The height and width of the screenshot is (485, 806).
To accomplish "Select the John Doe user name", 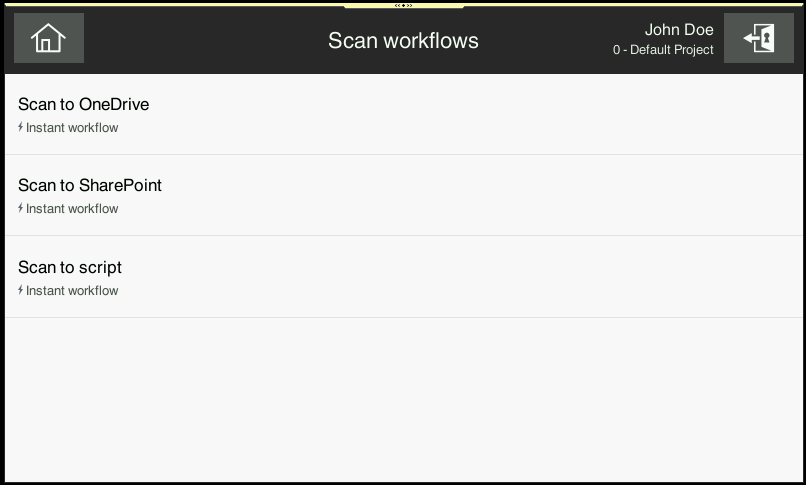I will click(x=679, y=30).
